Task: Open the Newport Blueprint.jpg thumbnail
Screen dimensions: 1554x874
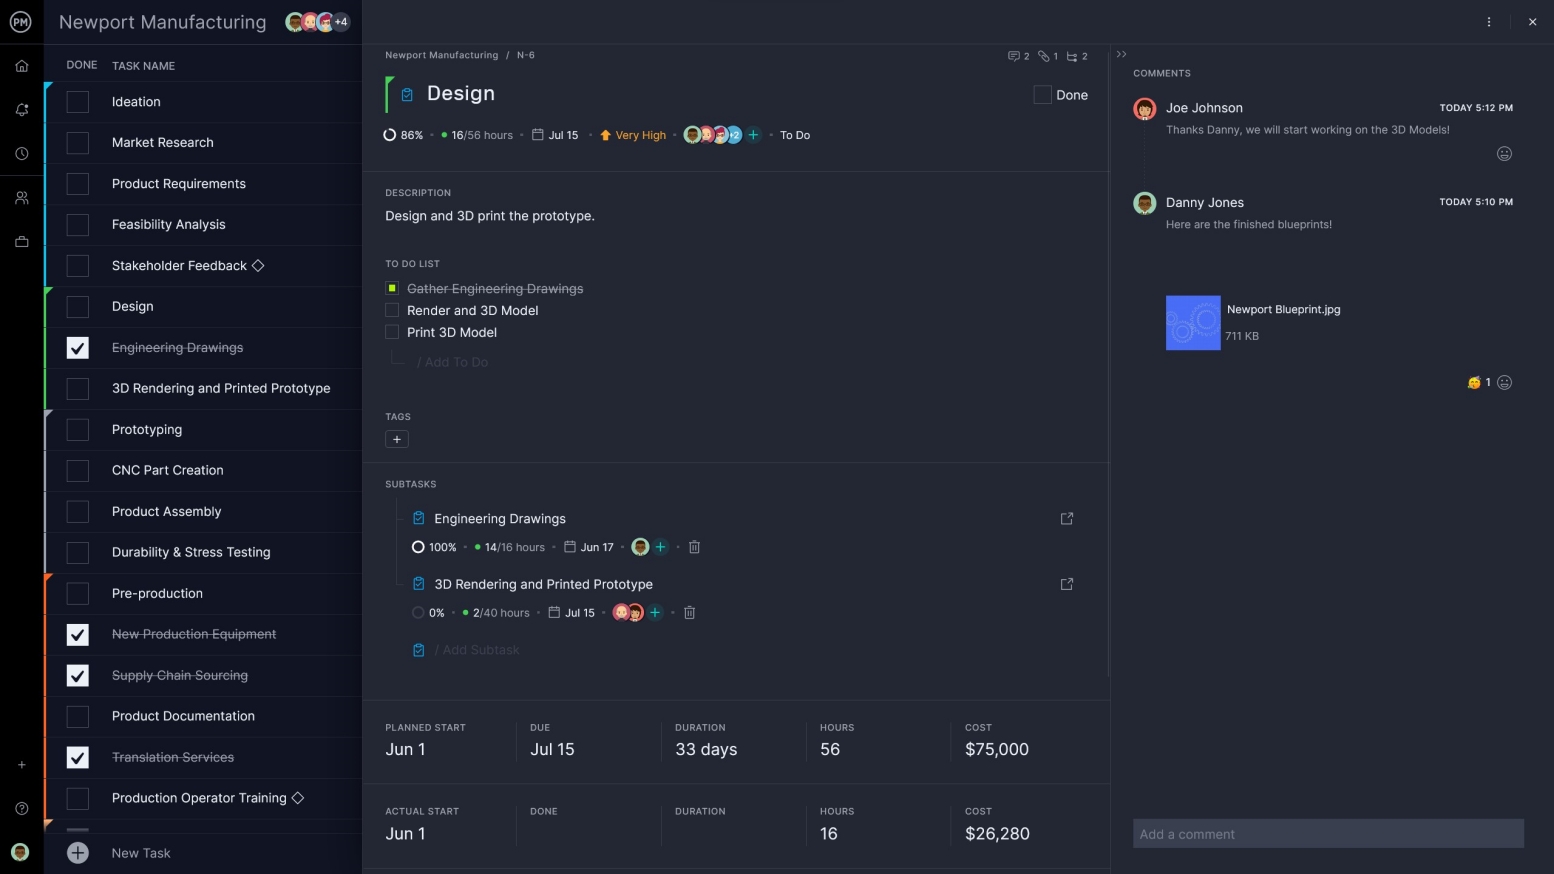Action: 1193,322
